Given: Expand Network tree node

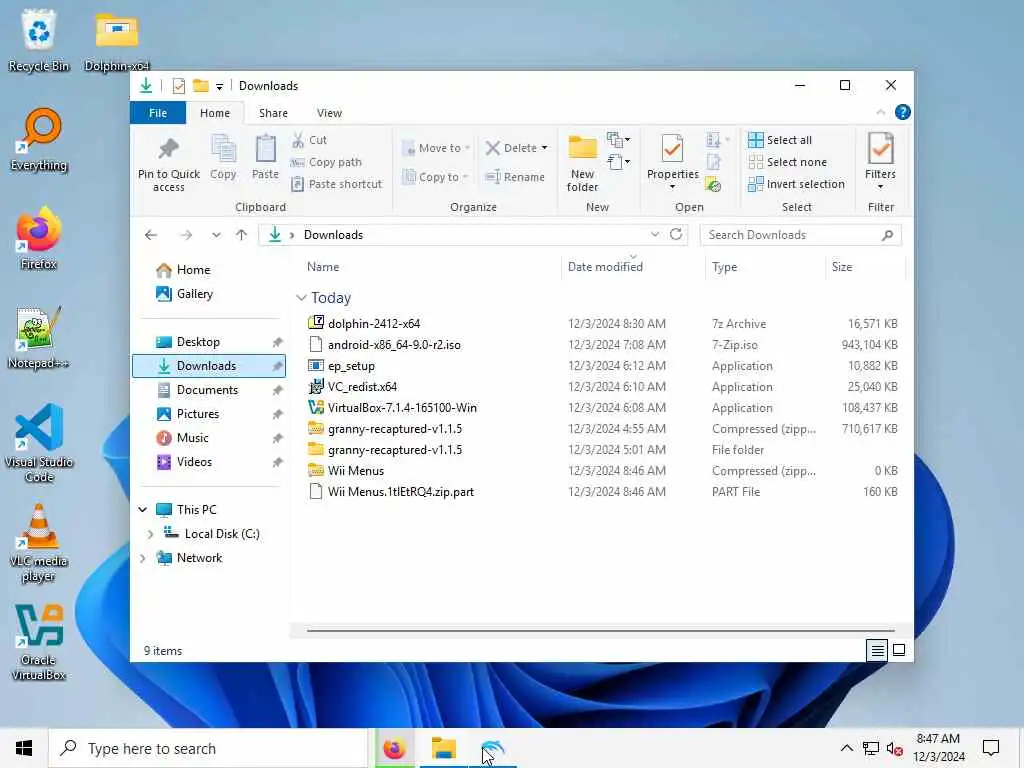Looking at the screenshot, I should tap(142, 558).
